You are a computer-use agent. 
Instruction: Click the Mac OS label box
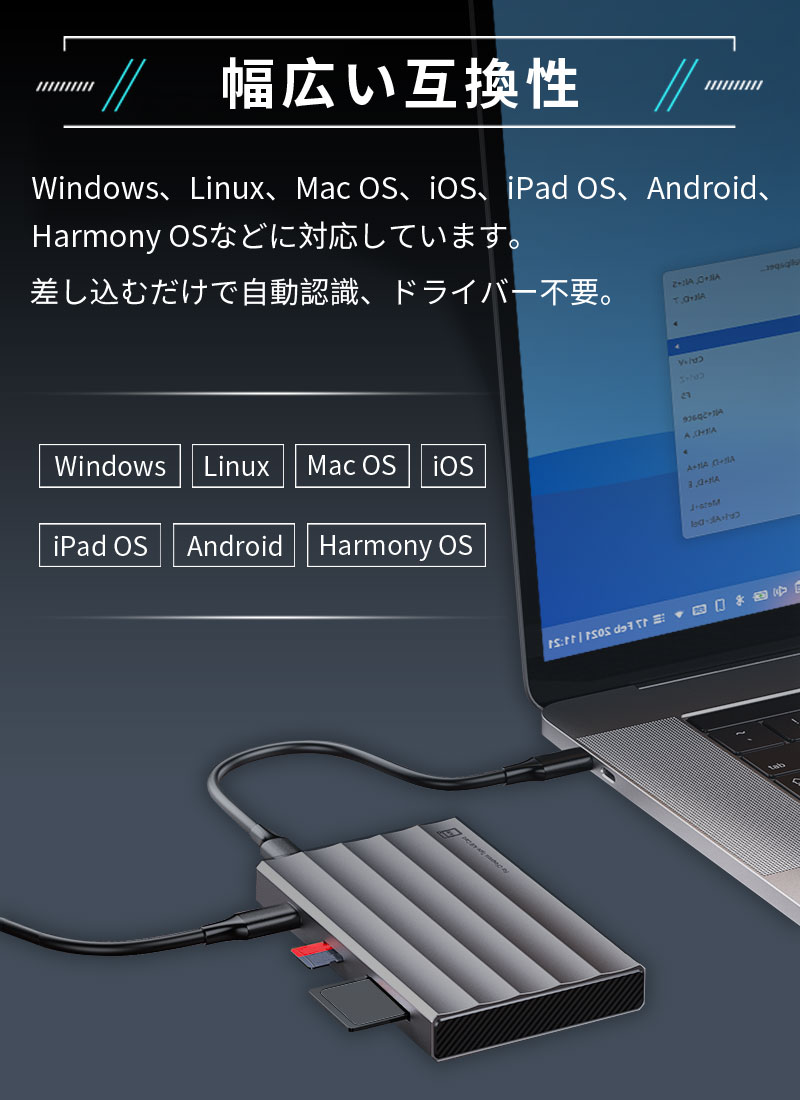click(352, 466)
